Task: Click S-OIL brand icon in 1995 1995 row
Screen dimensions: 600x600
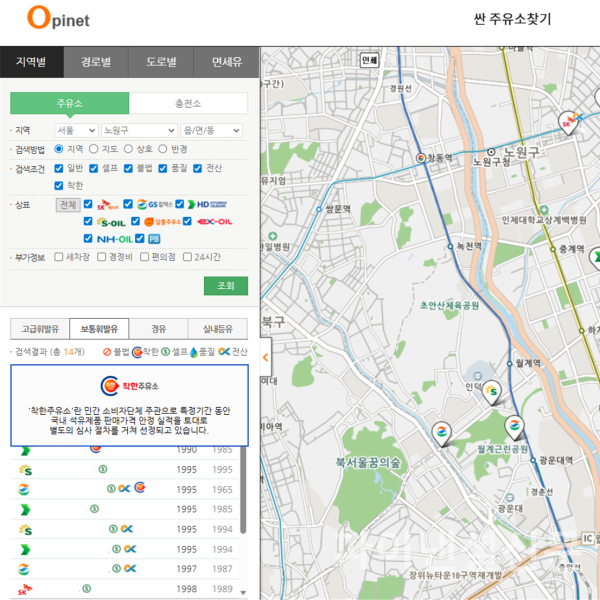Action: 26,470
